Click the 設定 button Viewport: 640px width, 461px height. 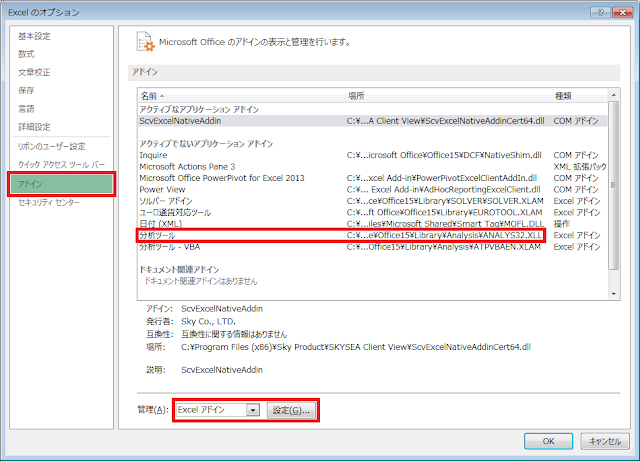pos(292,410)
